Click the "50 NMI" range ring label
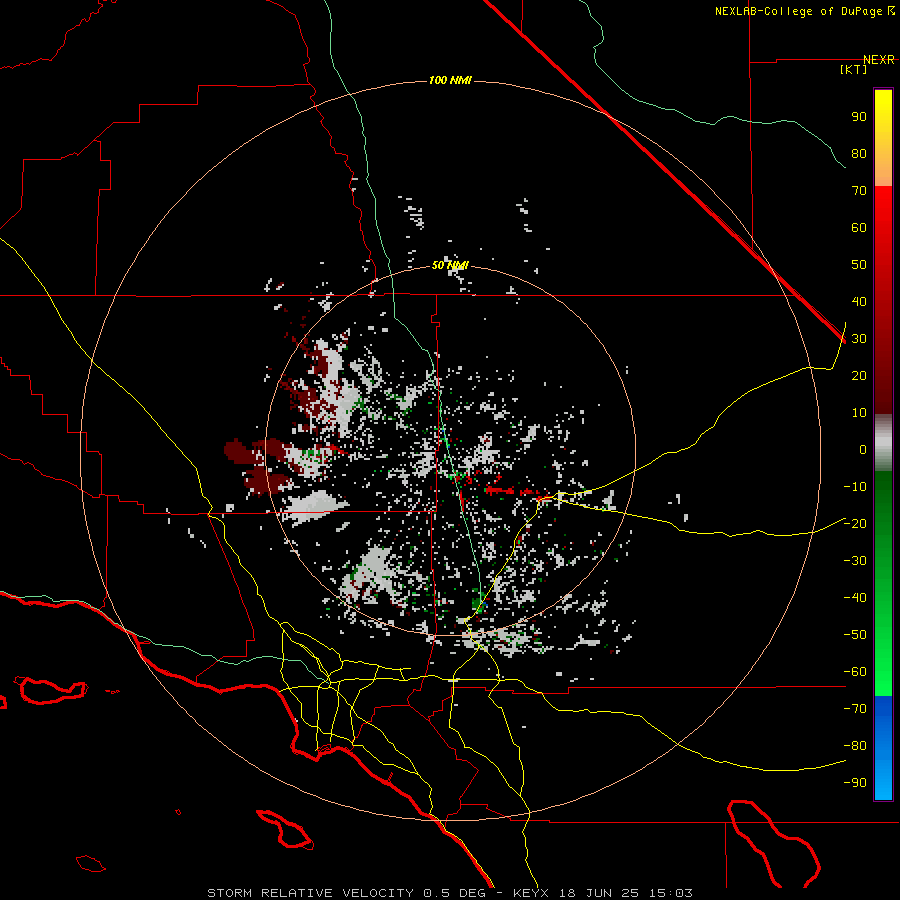 coord(450,265)
